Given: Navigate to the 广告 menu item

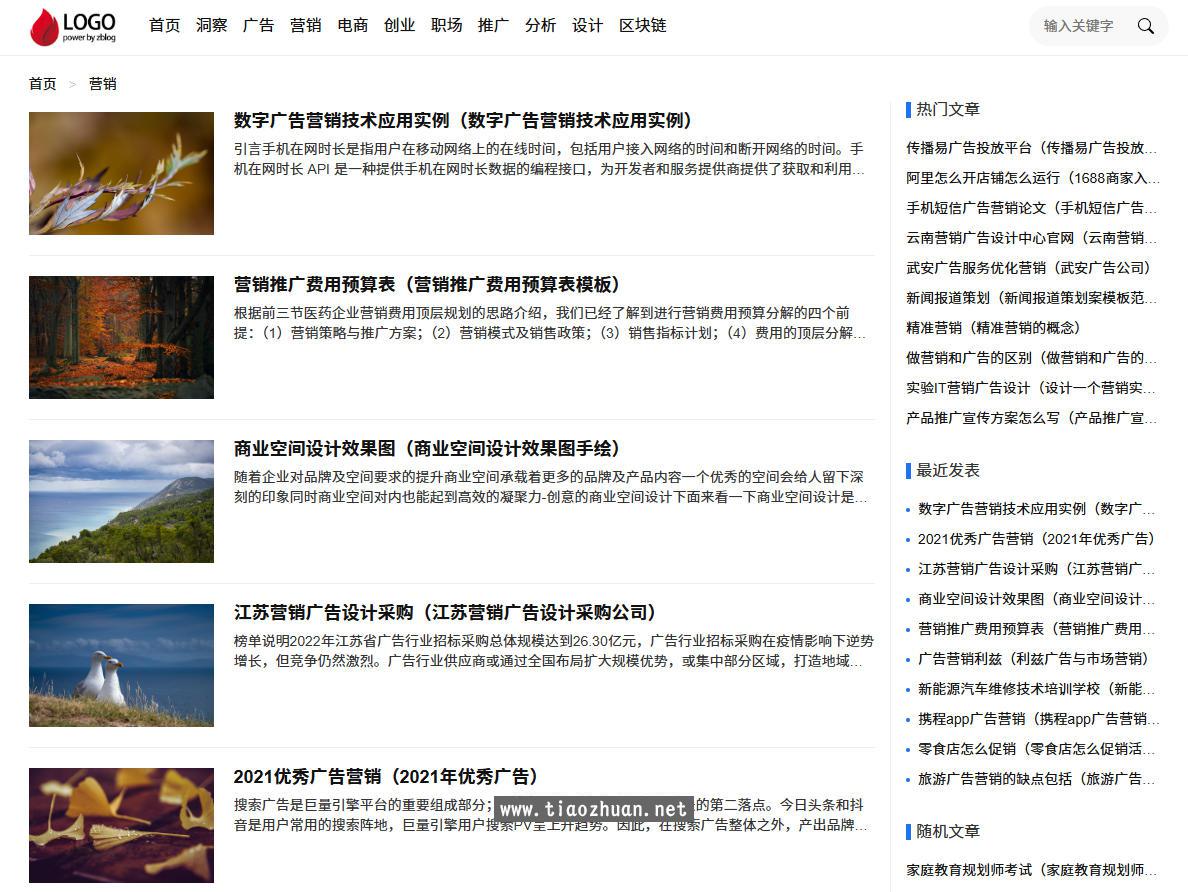Looking at the screenshot, I should point(258,25).
